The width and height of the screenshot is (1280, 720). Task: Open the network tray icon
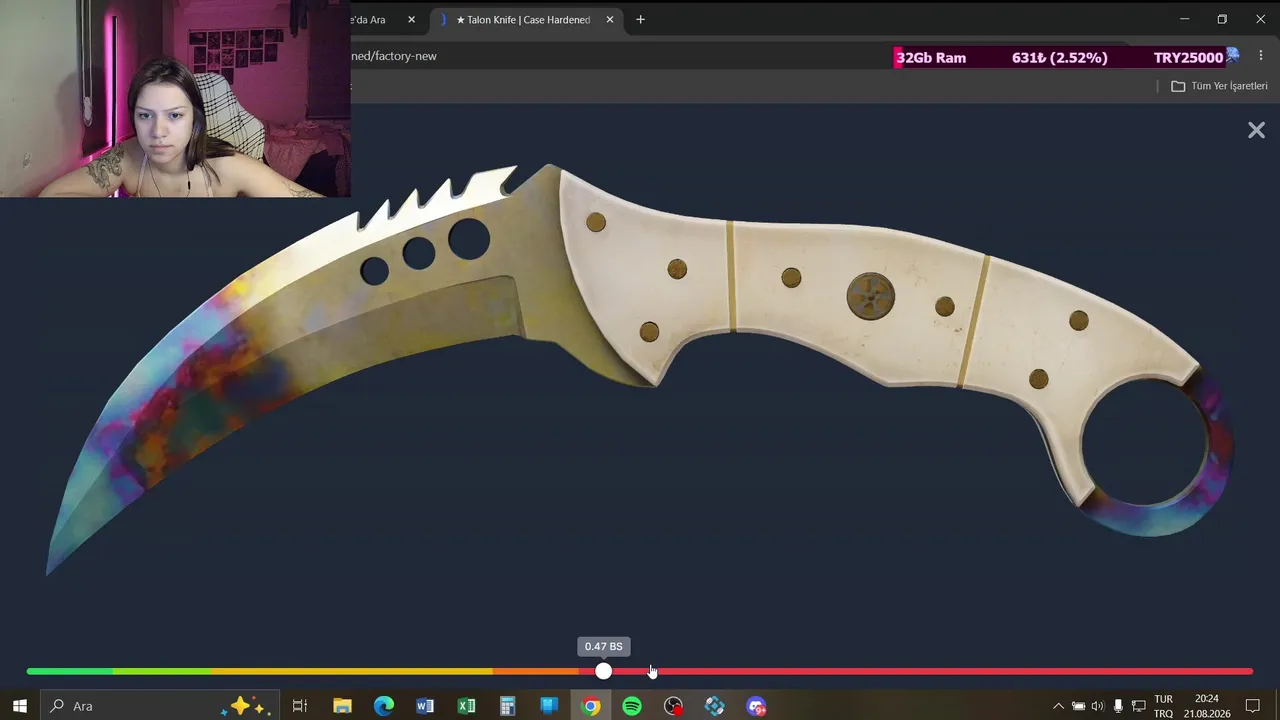1138,706
